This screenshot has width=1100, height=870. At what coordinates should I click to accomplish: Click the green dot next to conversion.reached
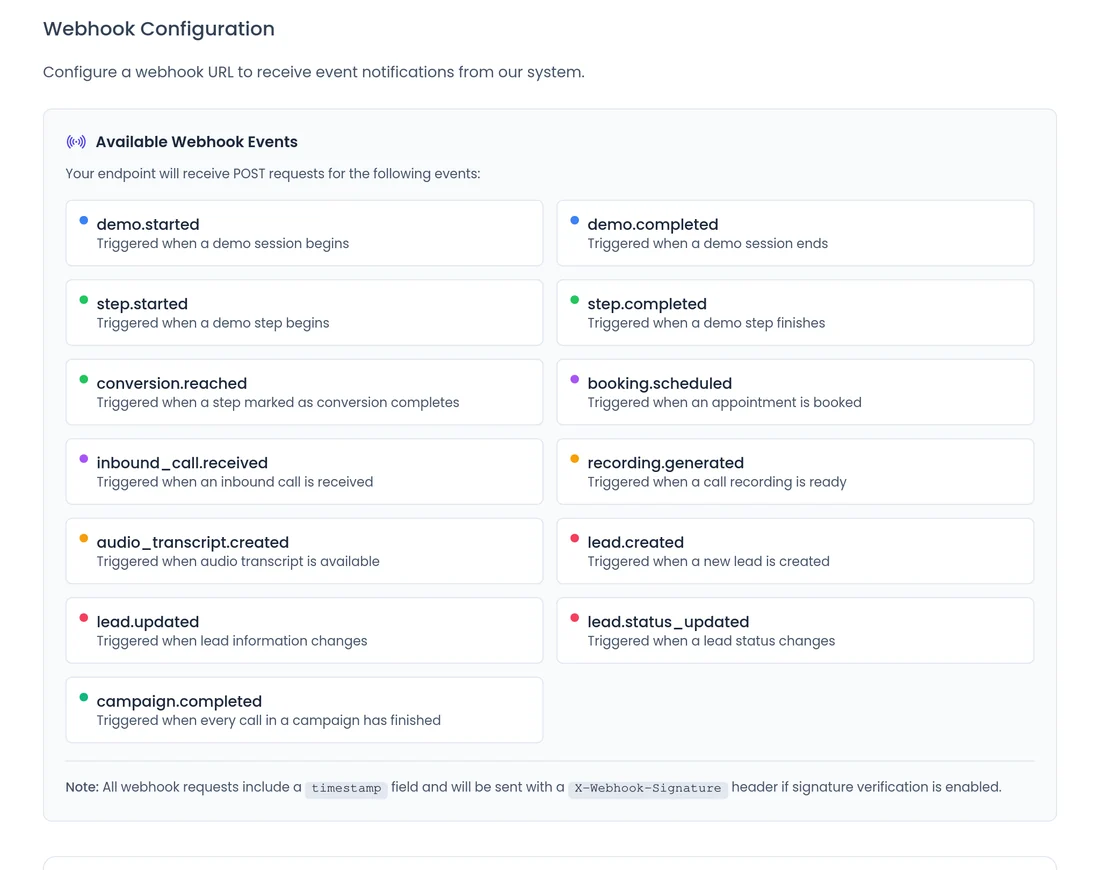[83, 379]
